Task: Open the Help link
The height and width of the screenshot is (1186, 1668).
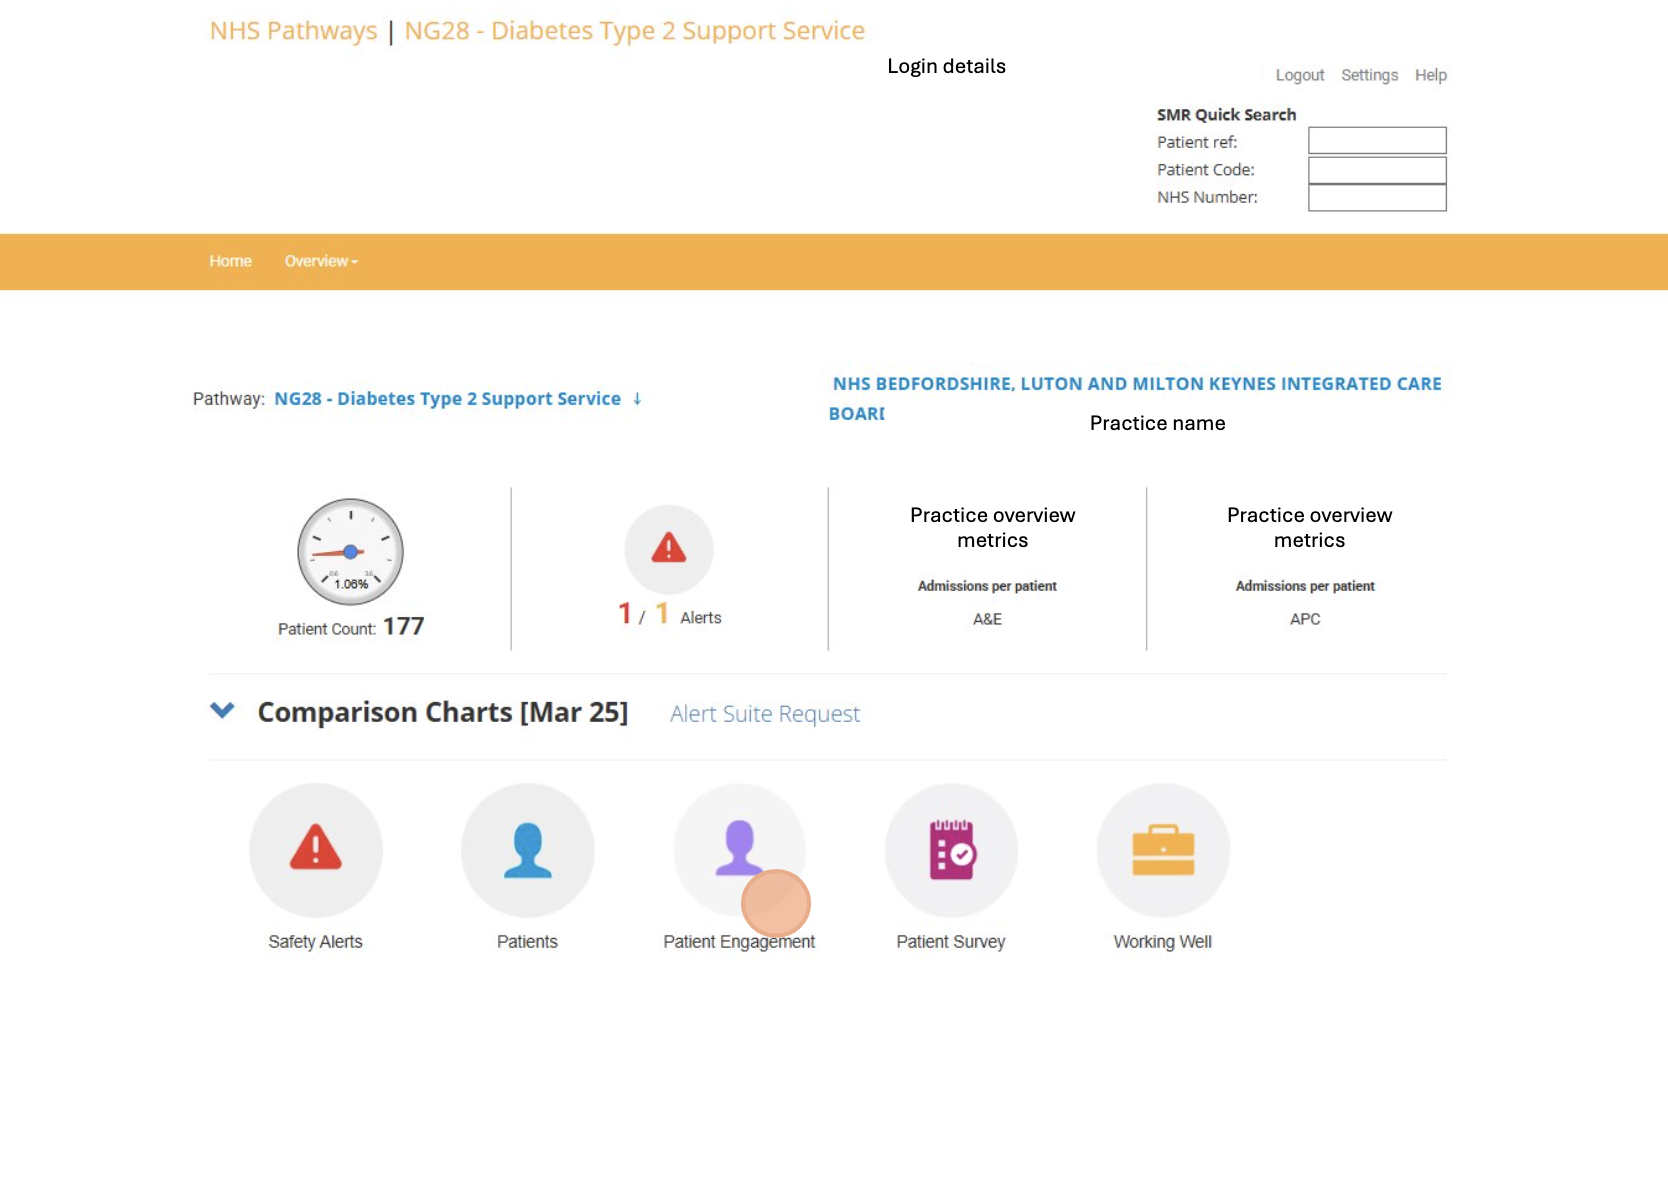Action: [1431, 75]
